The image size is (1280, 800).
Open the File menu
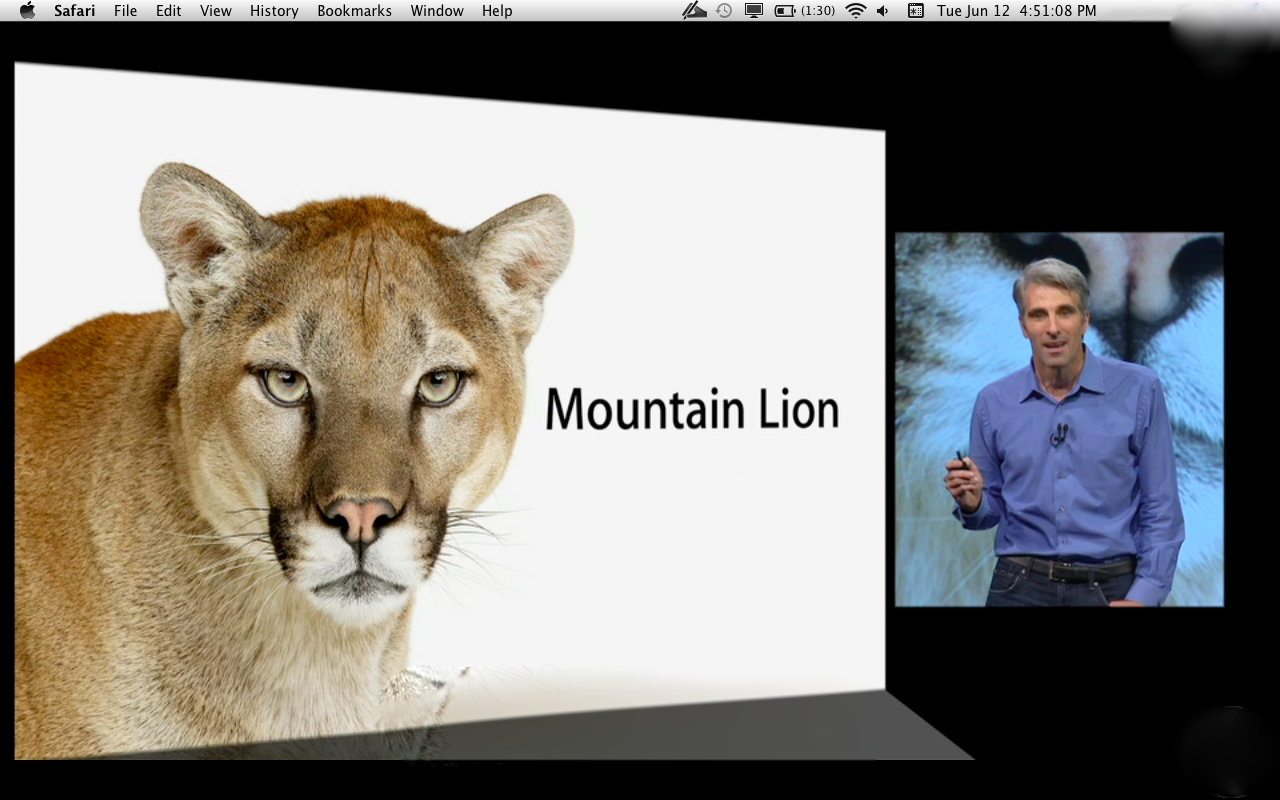coord(126,11)
